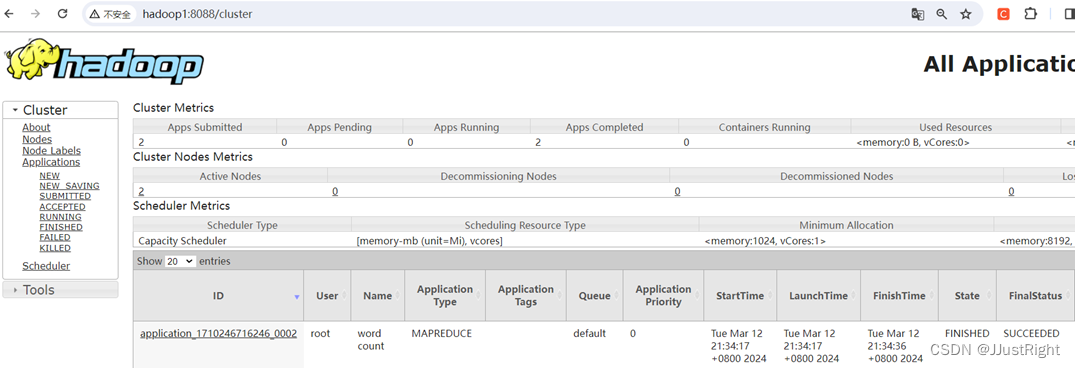Collapse the Cluster section arrow
The height and width of the screenshot is (368, 1075).
pyautogui.click(x=15, y=110)
